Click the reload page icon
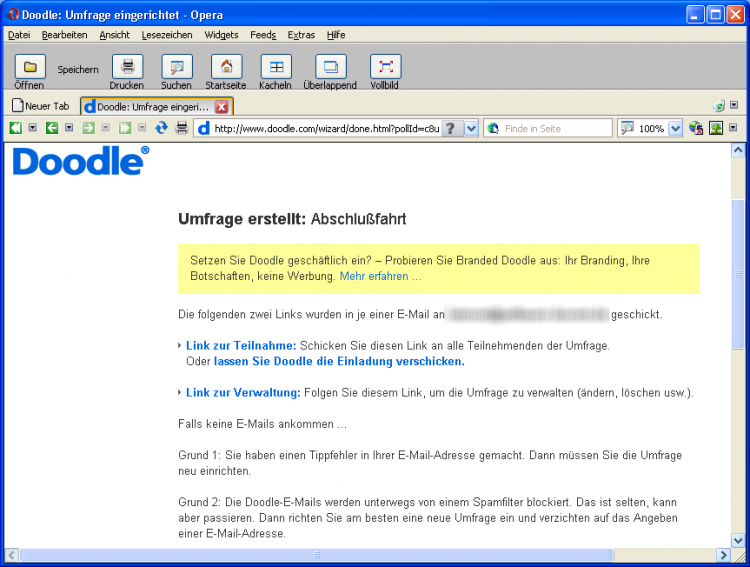Viewport: 750px width, 567px height. click(x=161, y=128)
